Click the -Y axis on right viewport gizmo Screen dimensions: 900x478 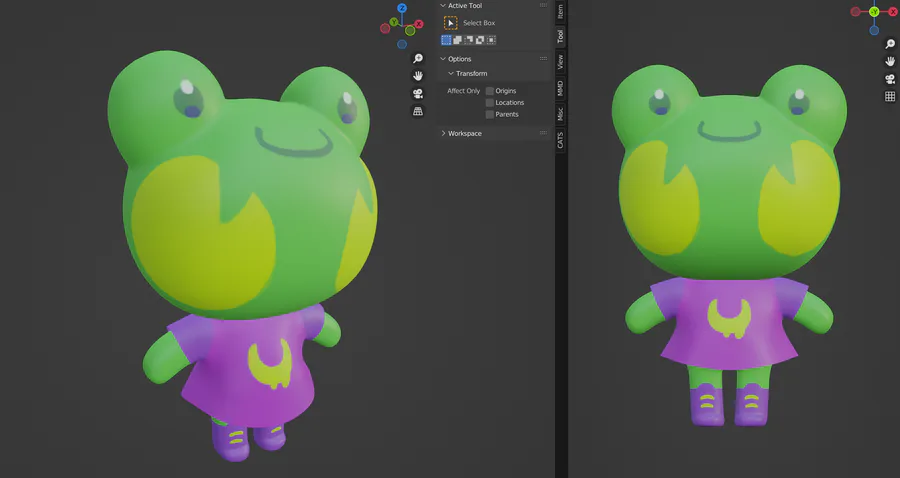pos(874,11)
